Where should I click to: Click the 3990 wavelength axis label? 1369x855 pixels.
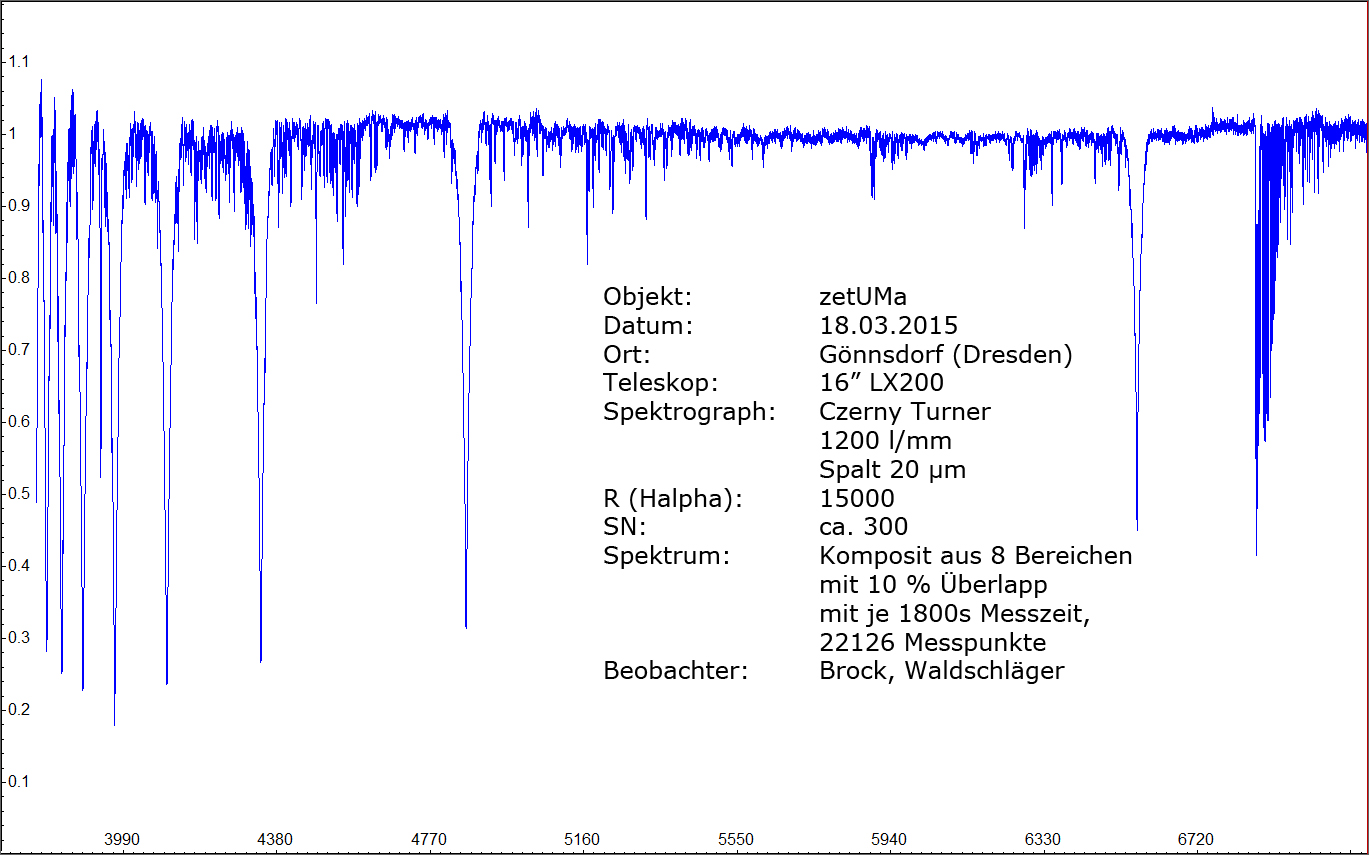coord(122,839)
